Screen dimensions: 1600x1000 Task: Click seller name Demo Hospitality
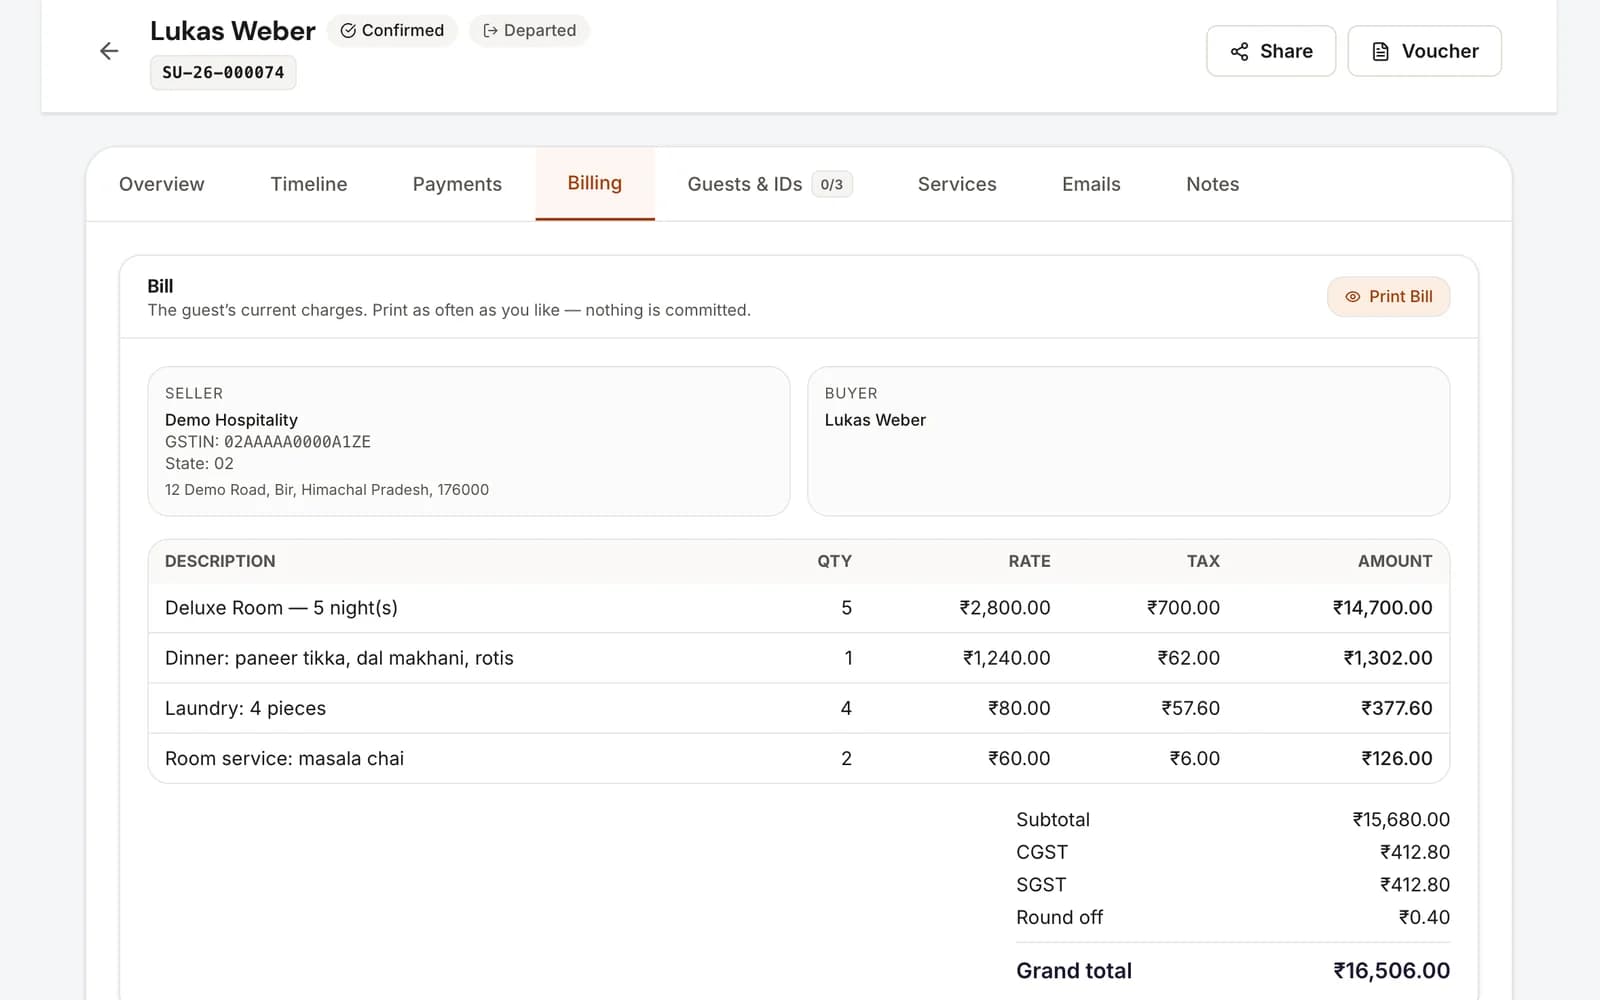click(x=231, y=420)
